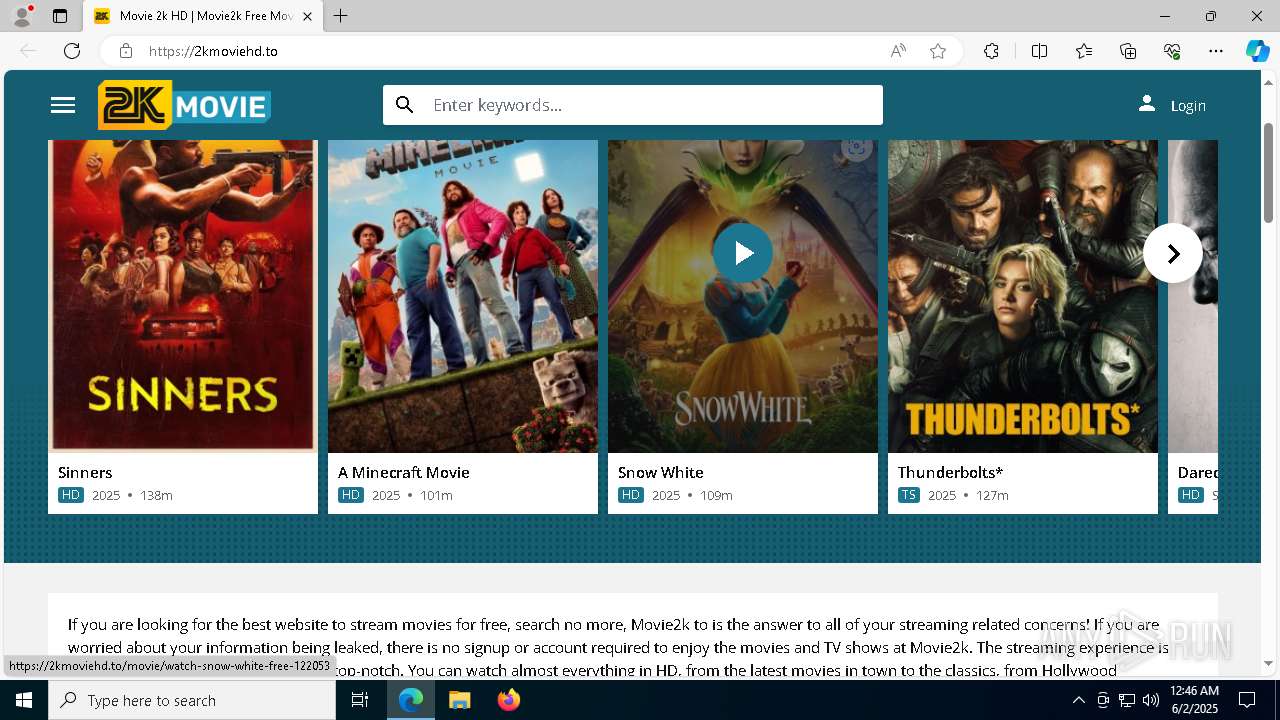Image resolution: width=1280 pixels, height=720 pixels.
Task: Click the taskbar clock and date
Action: [x=1194, y=700]
